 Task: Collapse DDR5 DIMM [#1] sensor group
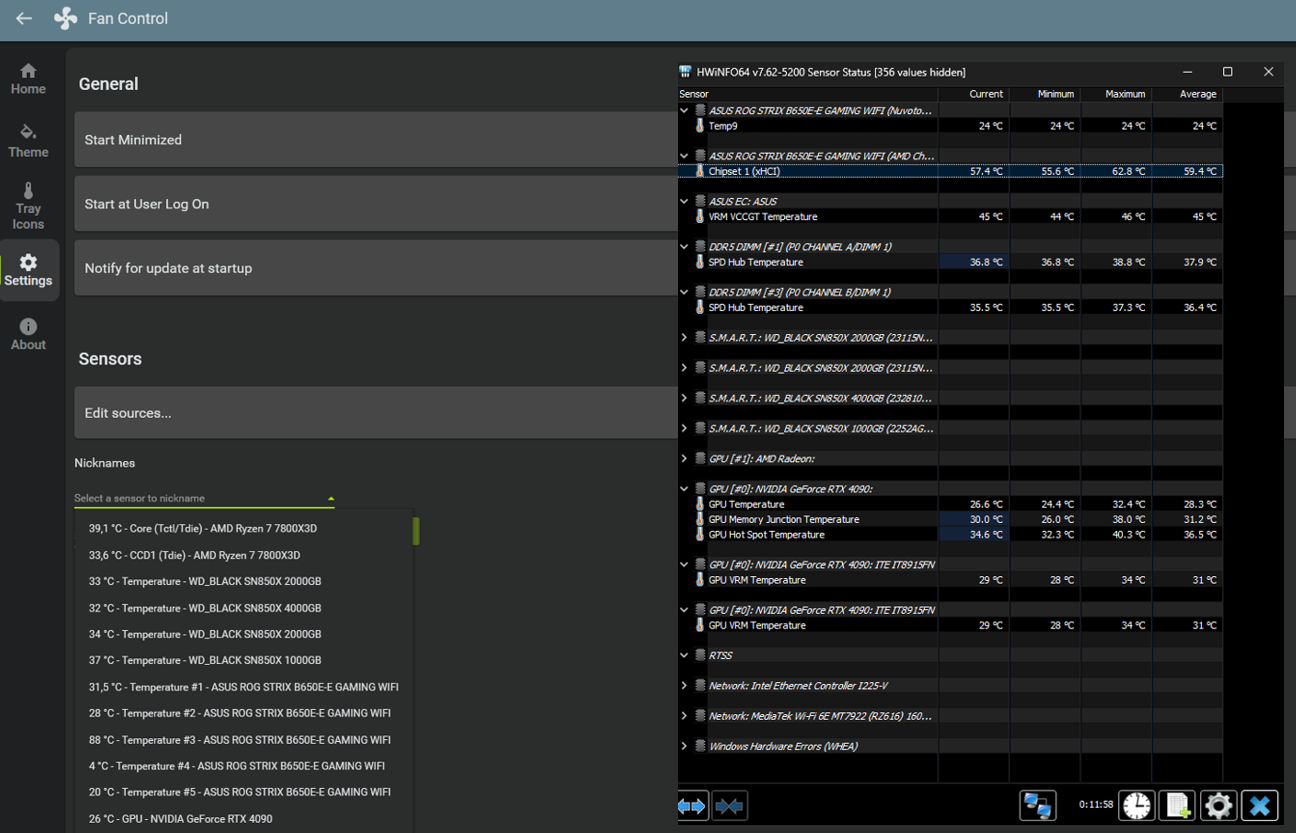pos(684,246)
